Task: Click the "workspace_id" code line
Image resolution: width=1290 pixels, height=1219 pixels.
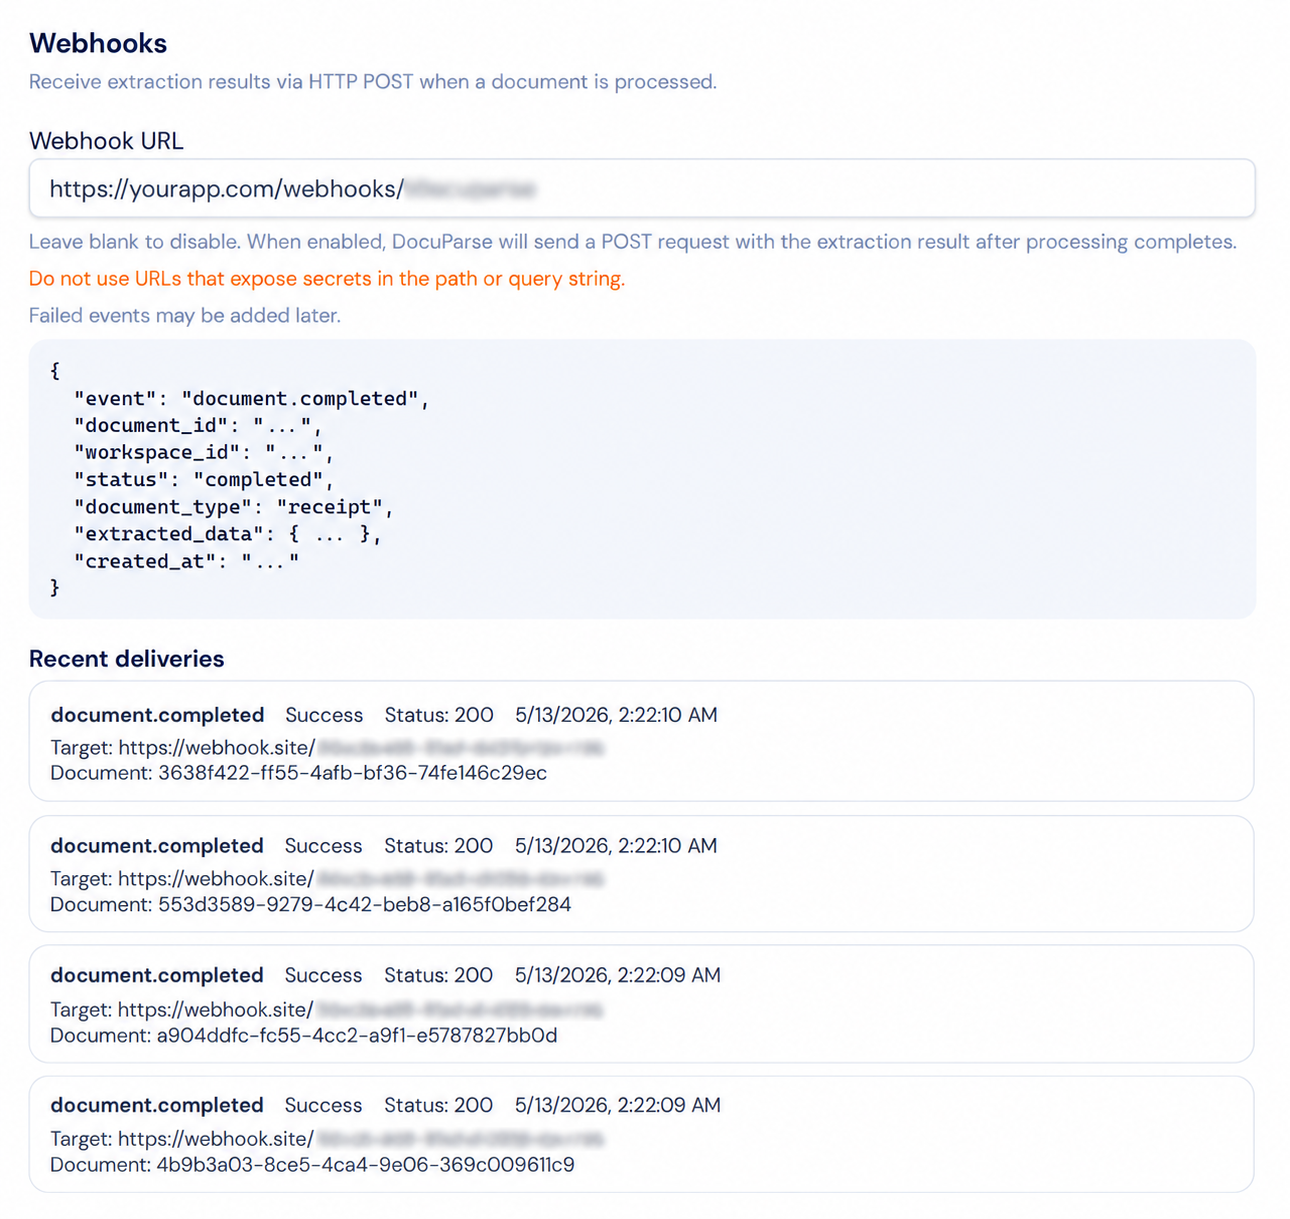Action: pyautogui.click(x=203, y=453)
